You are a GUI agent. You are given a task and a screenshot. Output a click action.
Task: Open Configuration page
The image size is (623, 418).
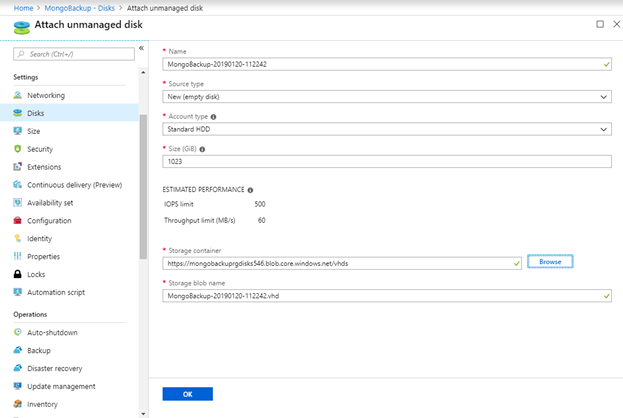(x=49, y=221)
